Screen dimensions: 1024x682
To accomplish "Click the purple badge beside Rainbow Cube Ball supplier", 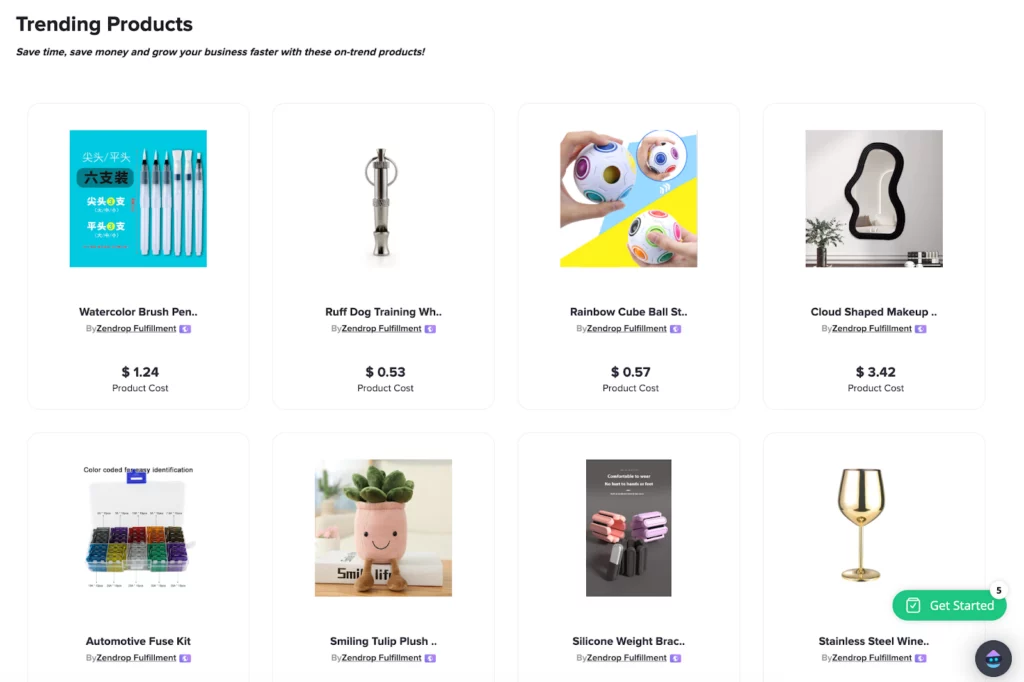I will (x=676, y=329).
